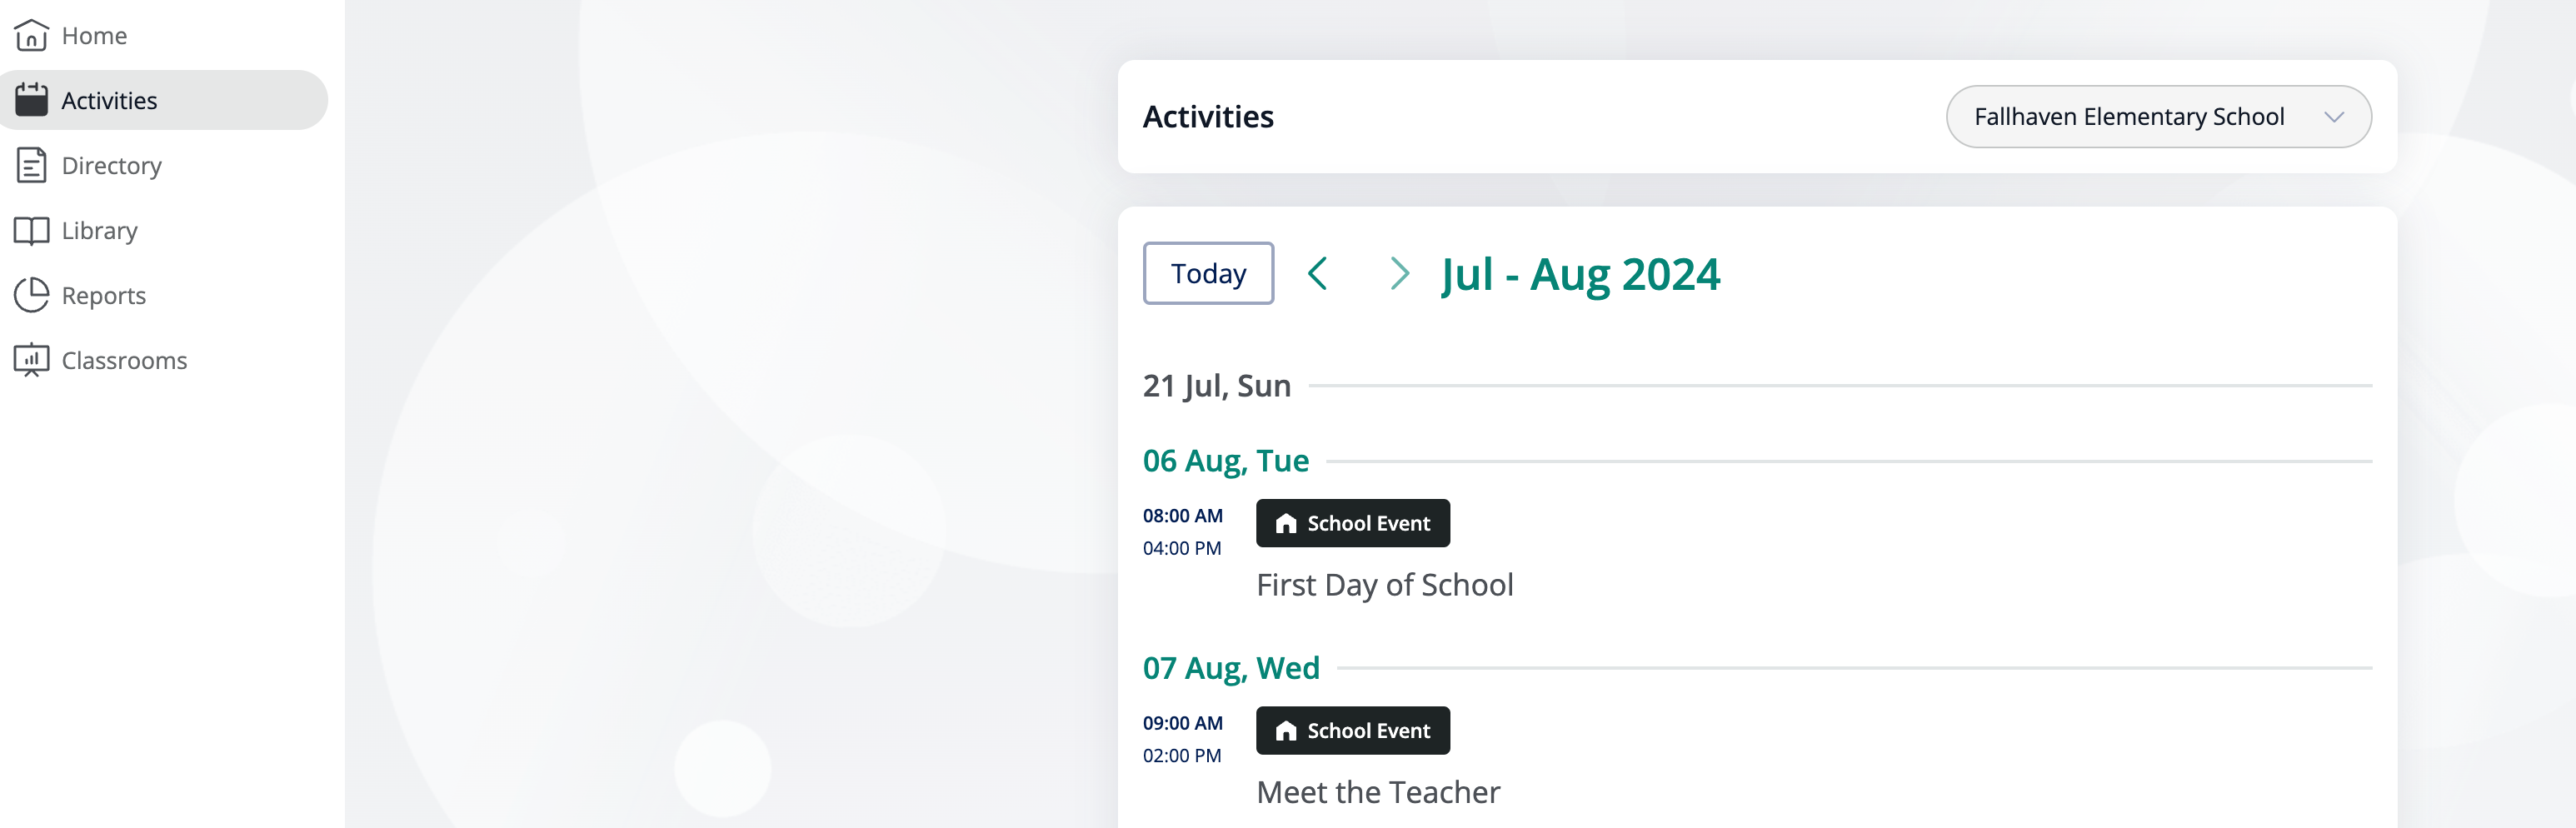Click the Classrooms presentation board icon

[x=31, y=360]
